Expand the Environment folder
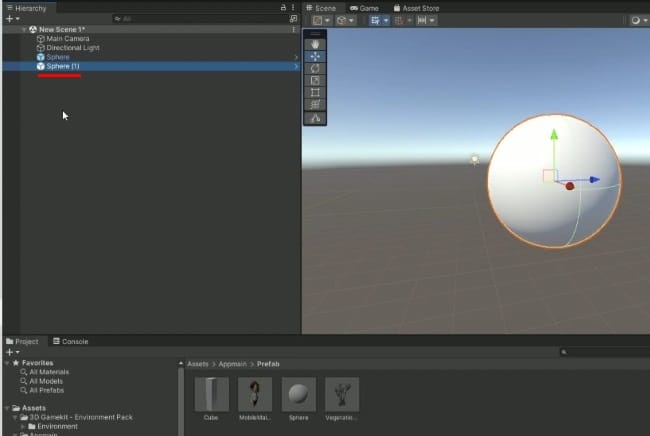Viewport: 650px width, 436px height. click(23, 426)
